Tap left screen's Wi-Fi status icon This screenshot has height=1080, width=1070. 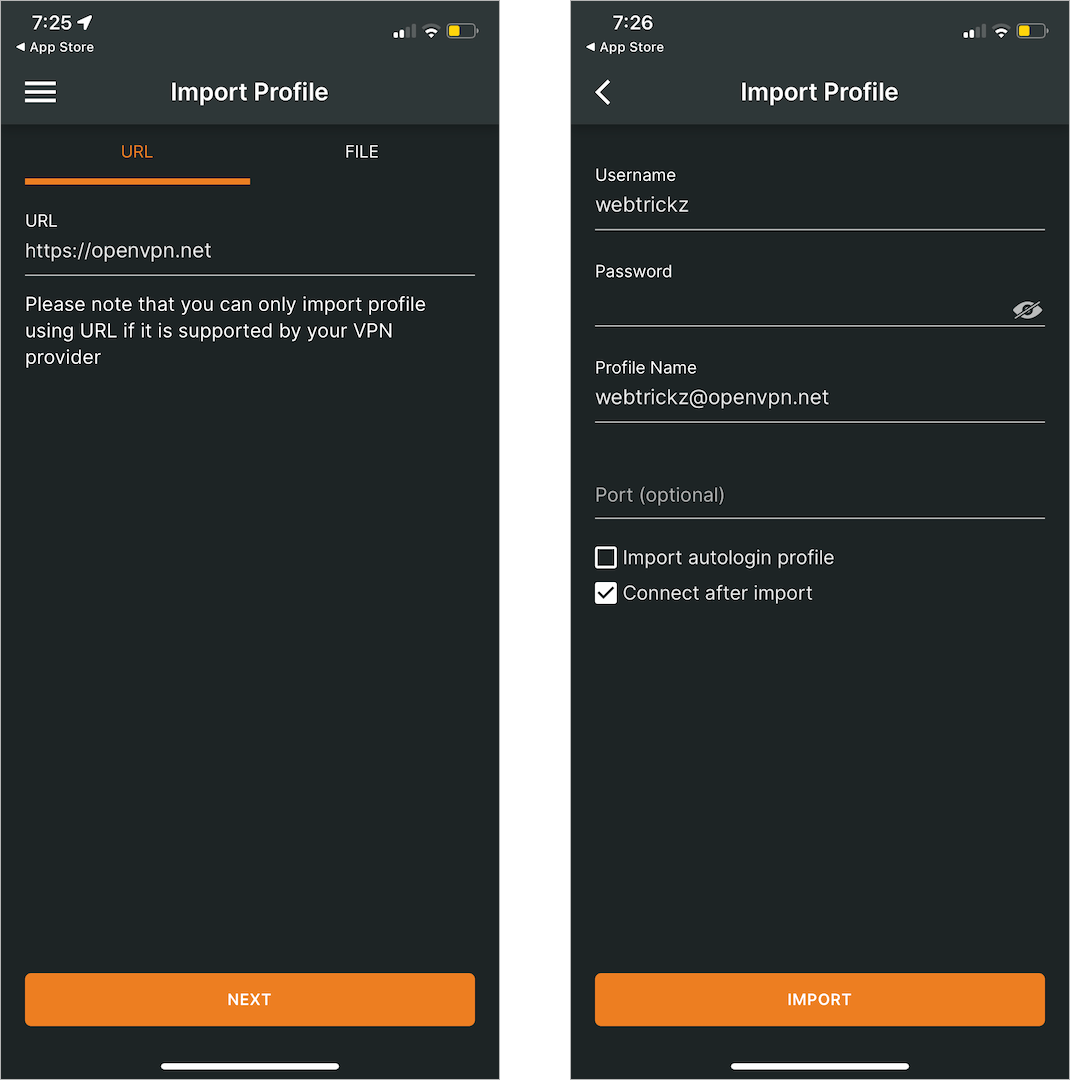click(431, 31)
